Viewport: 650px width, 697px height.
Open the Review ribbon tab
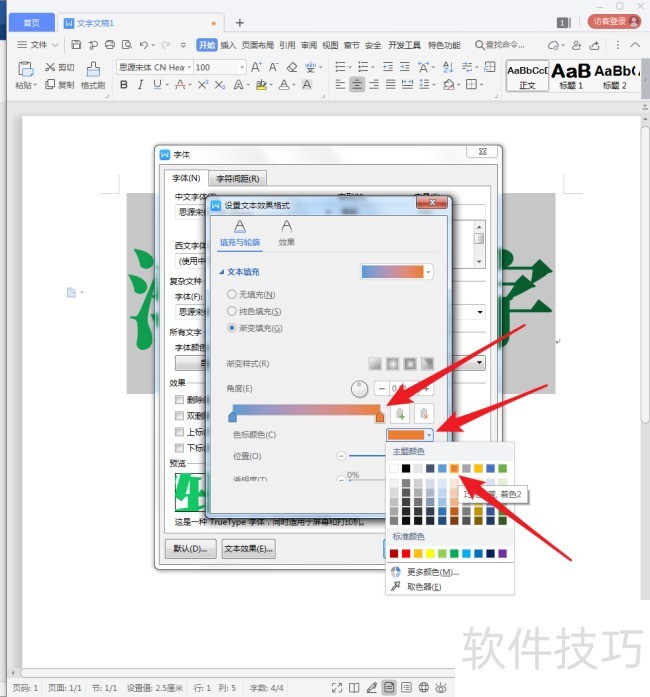pyautogui.click(x=309, y=45)
